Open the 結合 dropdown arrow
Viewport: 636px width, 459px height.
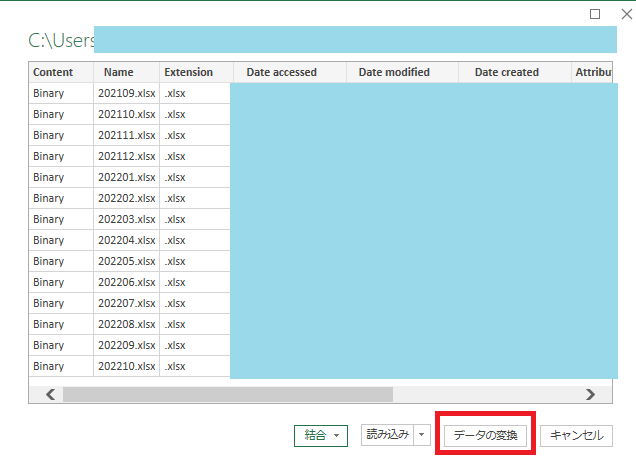[x=336, y=435]
